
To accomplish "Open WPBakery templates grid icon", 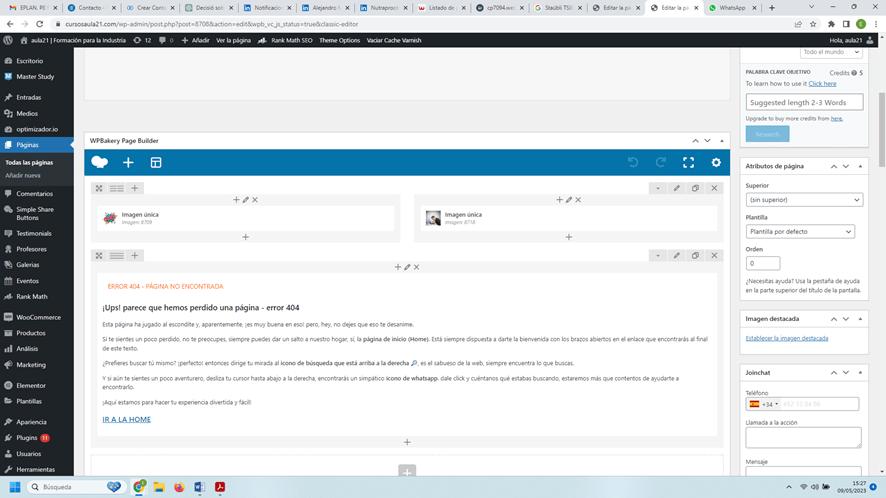I will click(156, 163).
